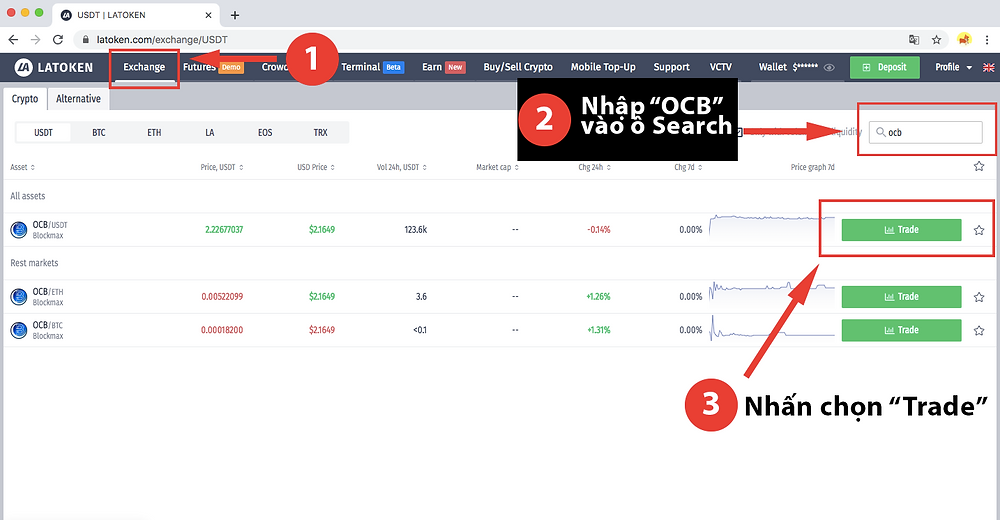The height and width of the screenshot is (520, 1000).
Task: Select the TRX market tab
Action: 321,133
